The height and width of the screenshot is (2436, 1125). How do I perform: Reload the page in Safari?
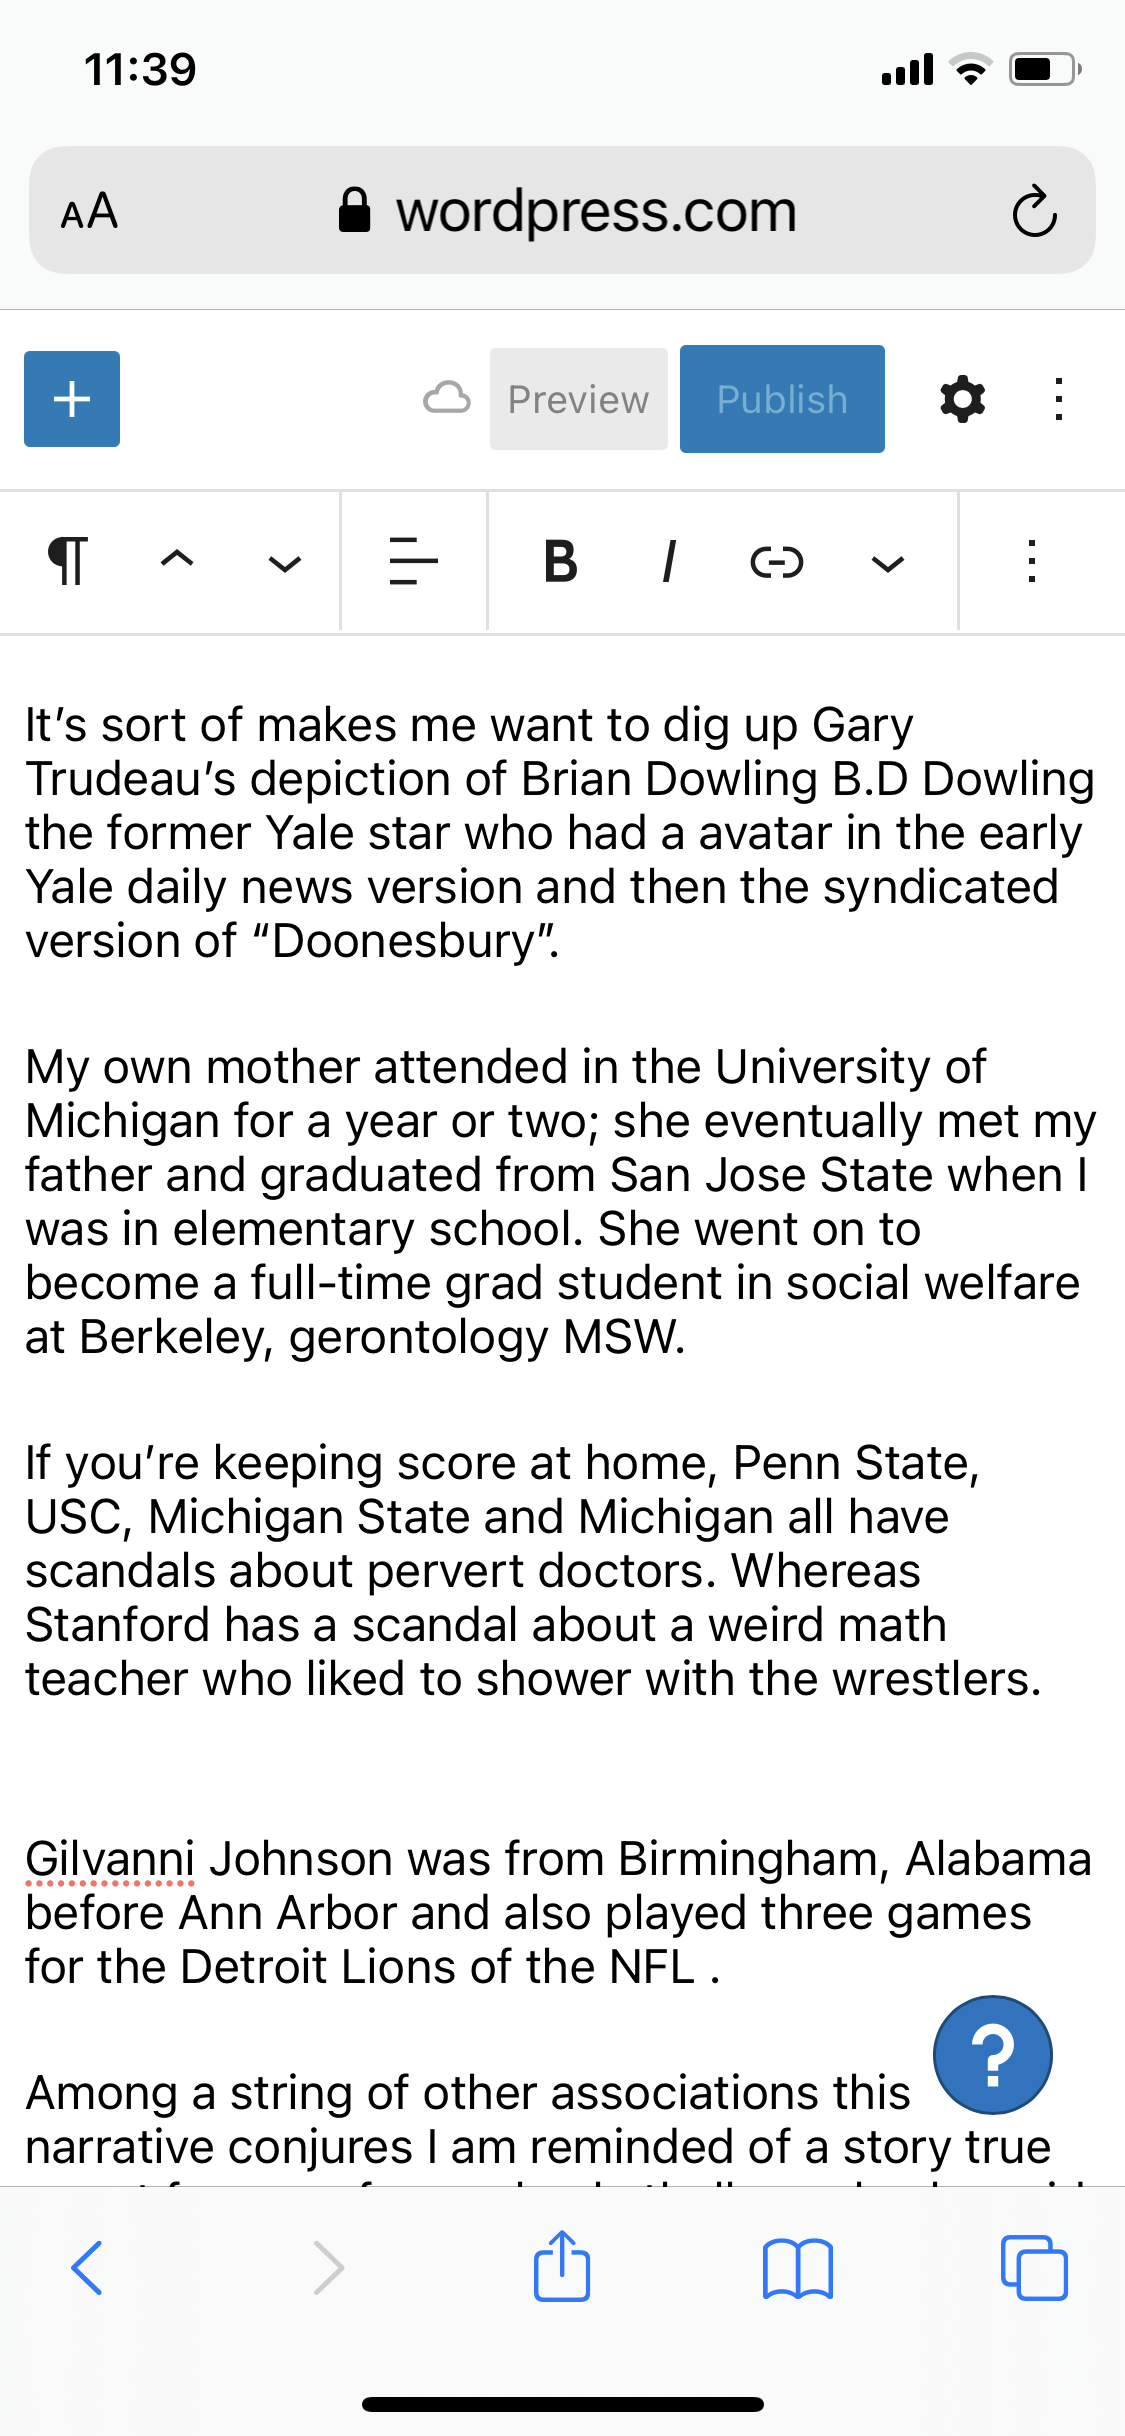click(x=1033, y=211)
